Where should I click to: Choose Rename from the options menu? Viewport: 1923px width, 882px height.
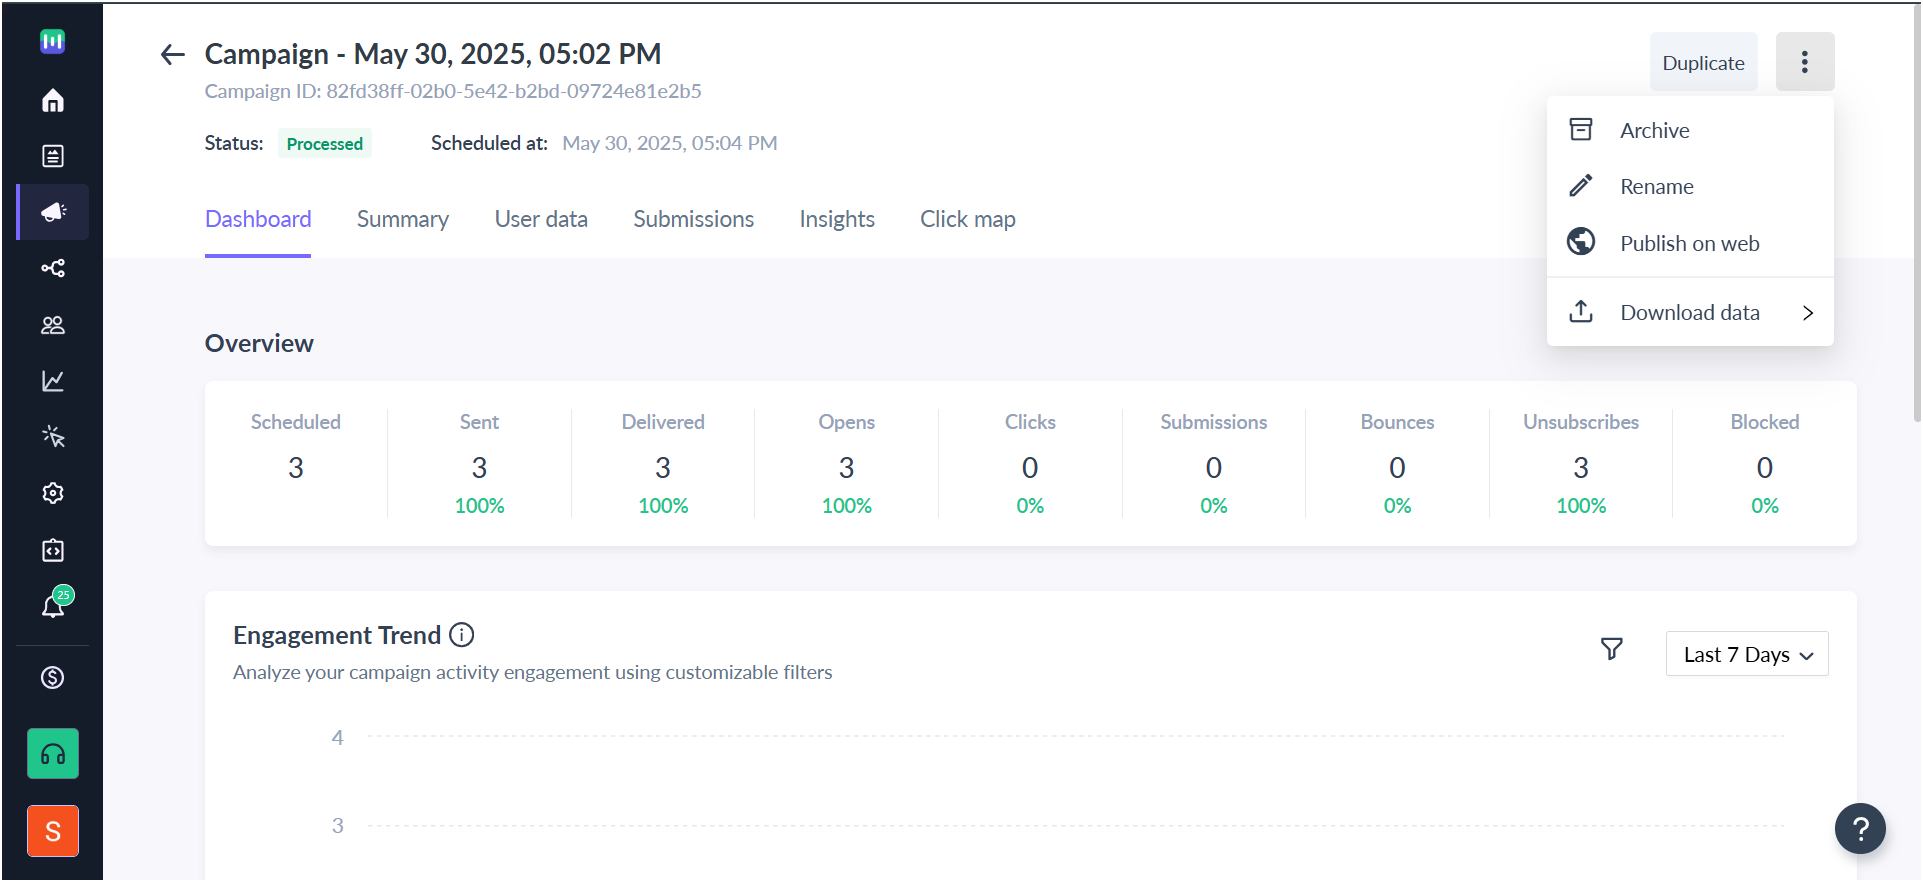point(1690,186)
